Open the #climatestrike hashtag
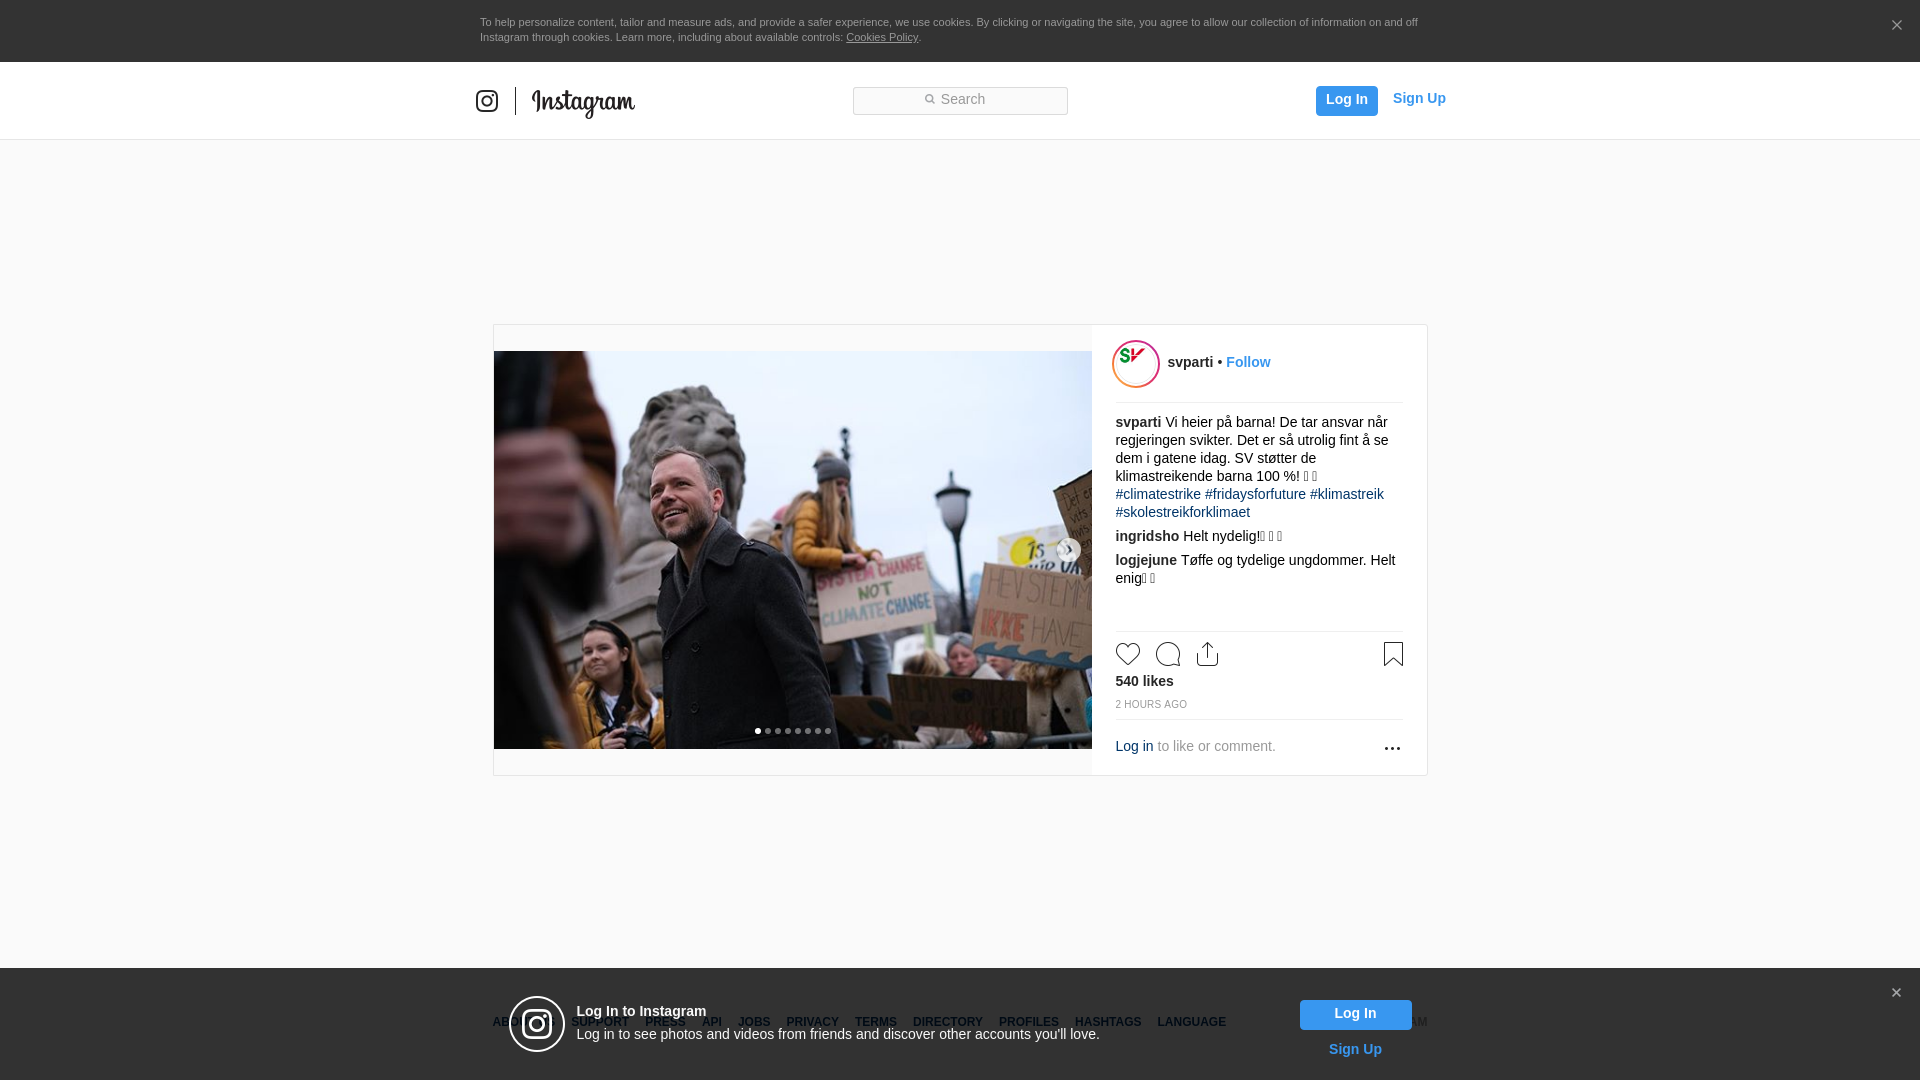The height and width of the screenshot is (1080, 1920). click(1158, 494)
